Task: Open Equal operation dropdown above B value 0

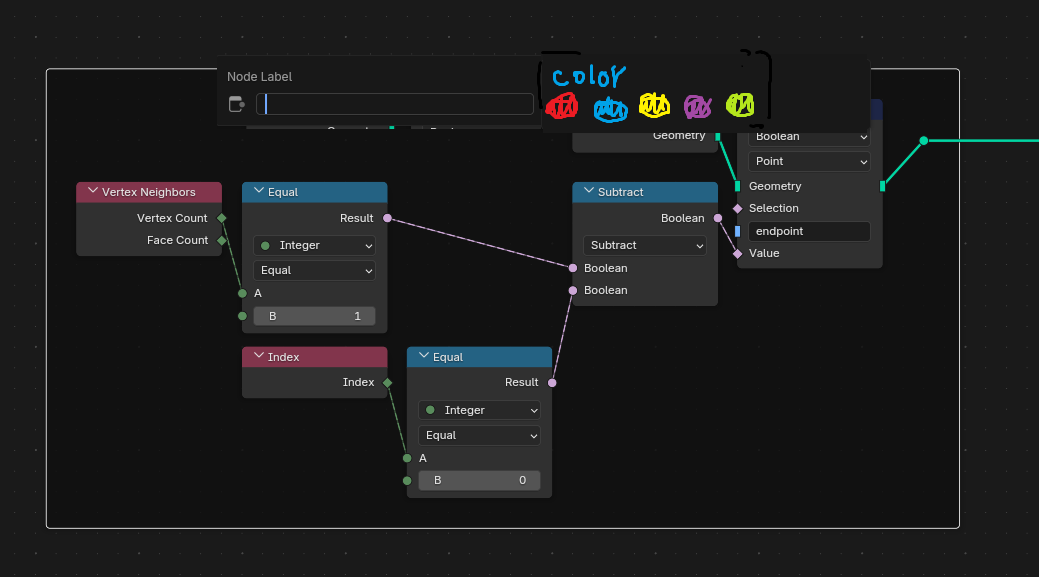Action: 480,435
